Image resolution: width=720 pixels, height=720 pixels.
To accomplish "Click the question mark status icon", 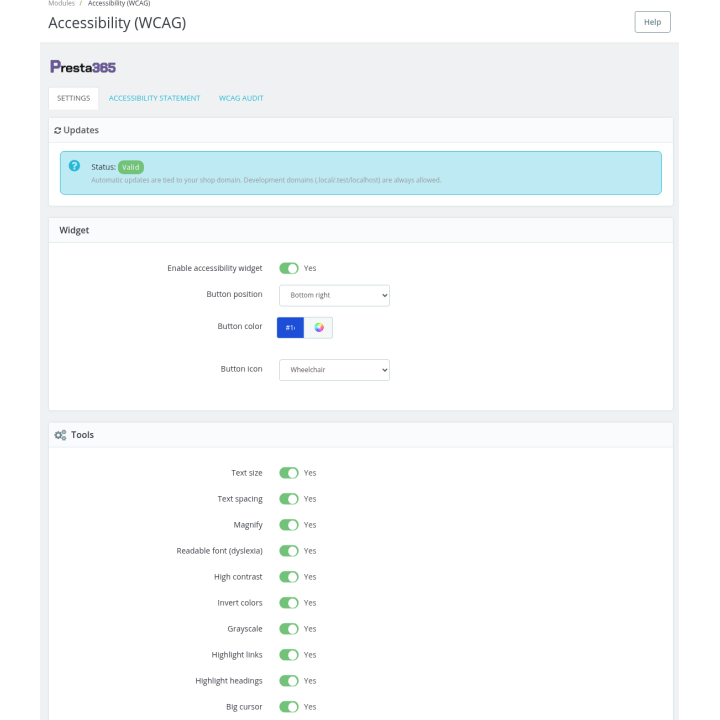I will tap(74, 166).
